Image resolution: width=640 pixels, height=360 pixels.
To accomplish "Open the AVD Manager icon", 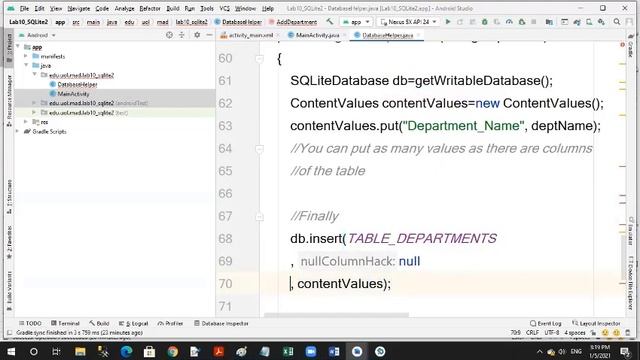I will (x=589, y=22).
